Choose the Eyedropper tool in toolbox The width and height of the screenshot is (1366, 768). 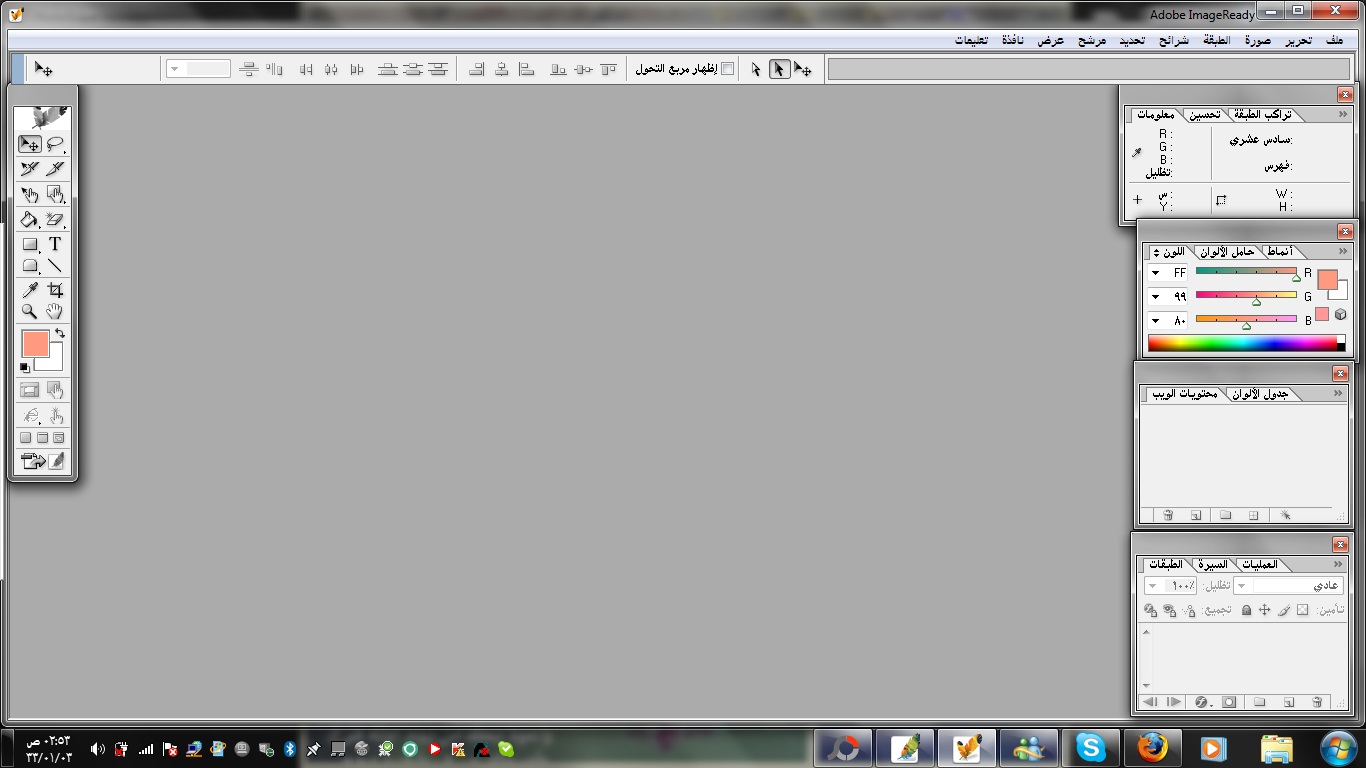tap(30, 290)
